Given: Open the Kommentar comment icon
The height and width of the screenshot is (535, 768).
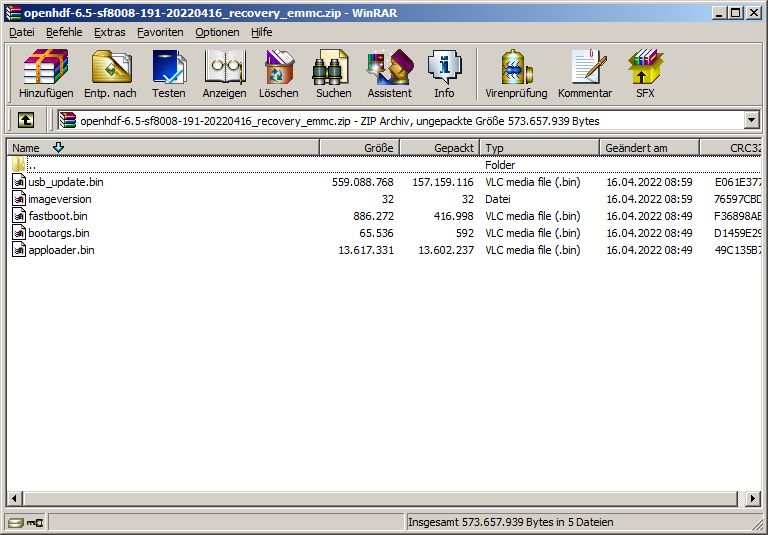Looking at the screenshot, I should 588,67.
